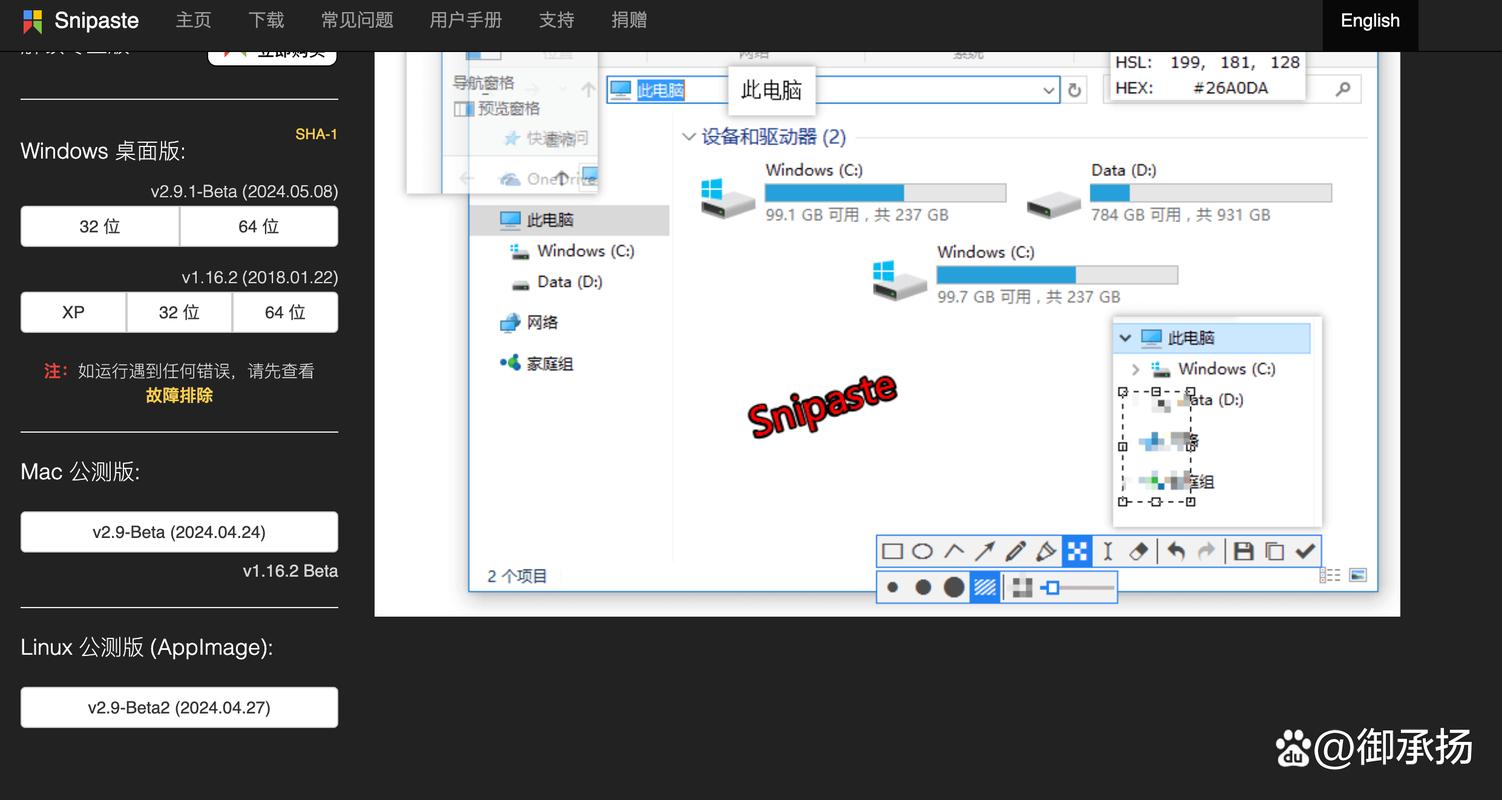Select the Pencil tool in Snipaste toolbar
Screen dimensions: 1502x800
[1015, 551]
